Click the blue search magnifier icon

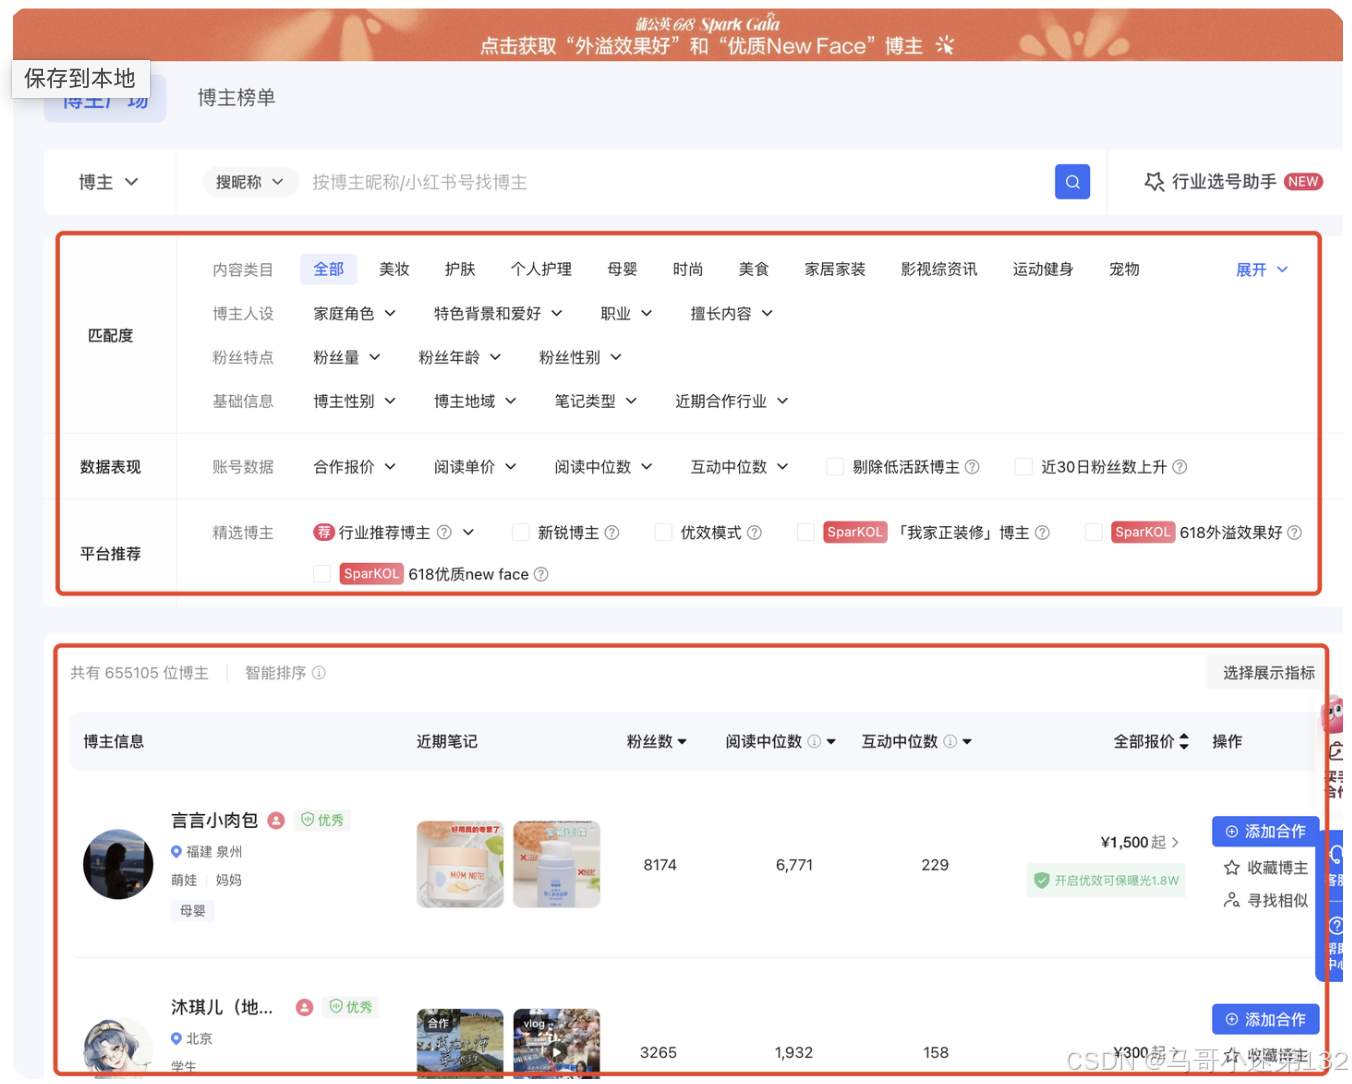tap(1072, 181)
